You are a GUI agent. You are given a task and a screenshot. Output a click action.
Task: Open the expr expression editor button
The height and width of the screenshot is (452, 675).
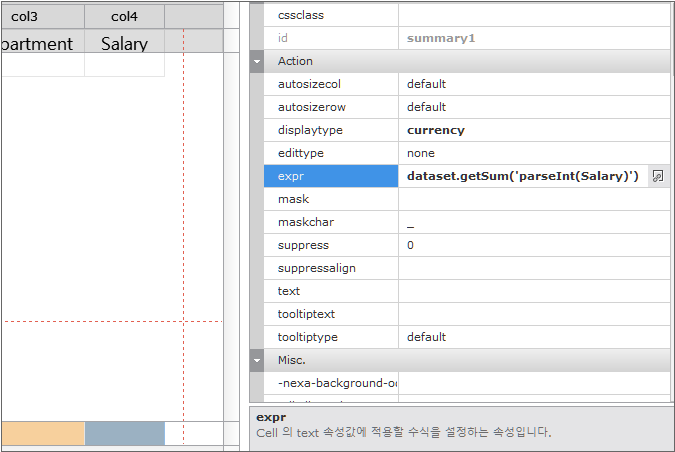(x=657, y=176)
